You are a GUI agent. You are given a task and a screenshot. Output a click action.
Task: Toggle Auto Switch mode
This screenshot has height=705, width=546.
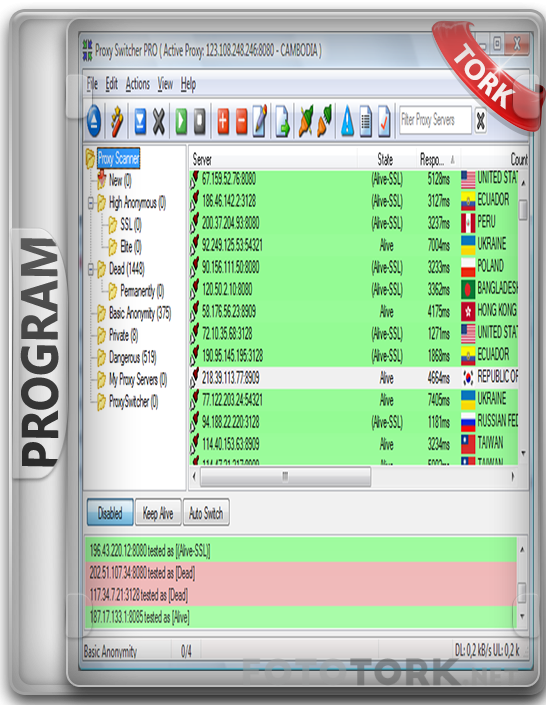(206, 512)
